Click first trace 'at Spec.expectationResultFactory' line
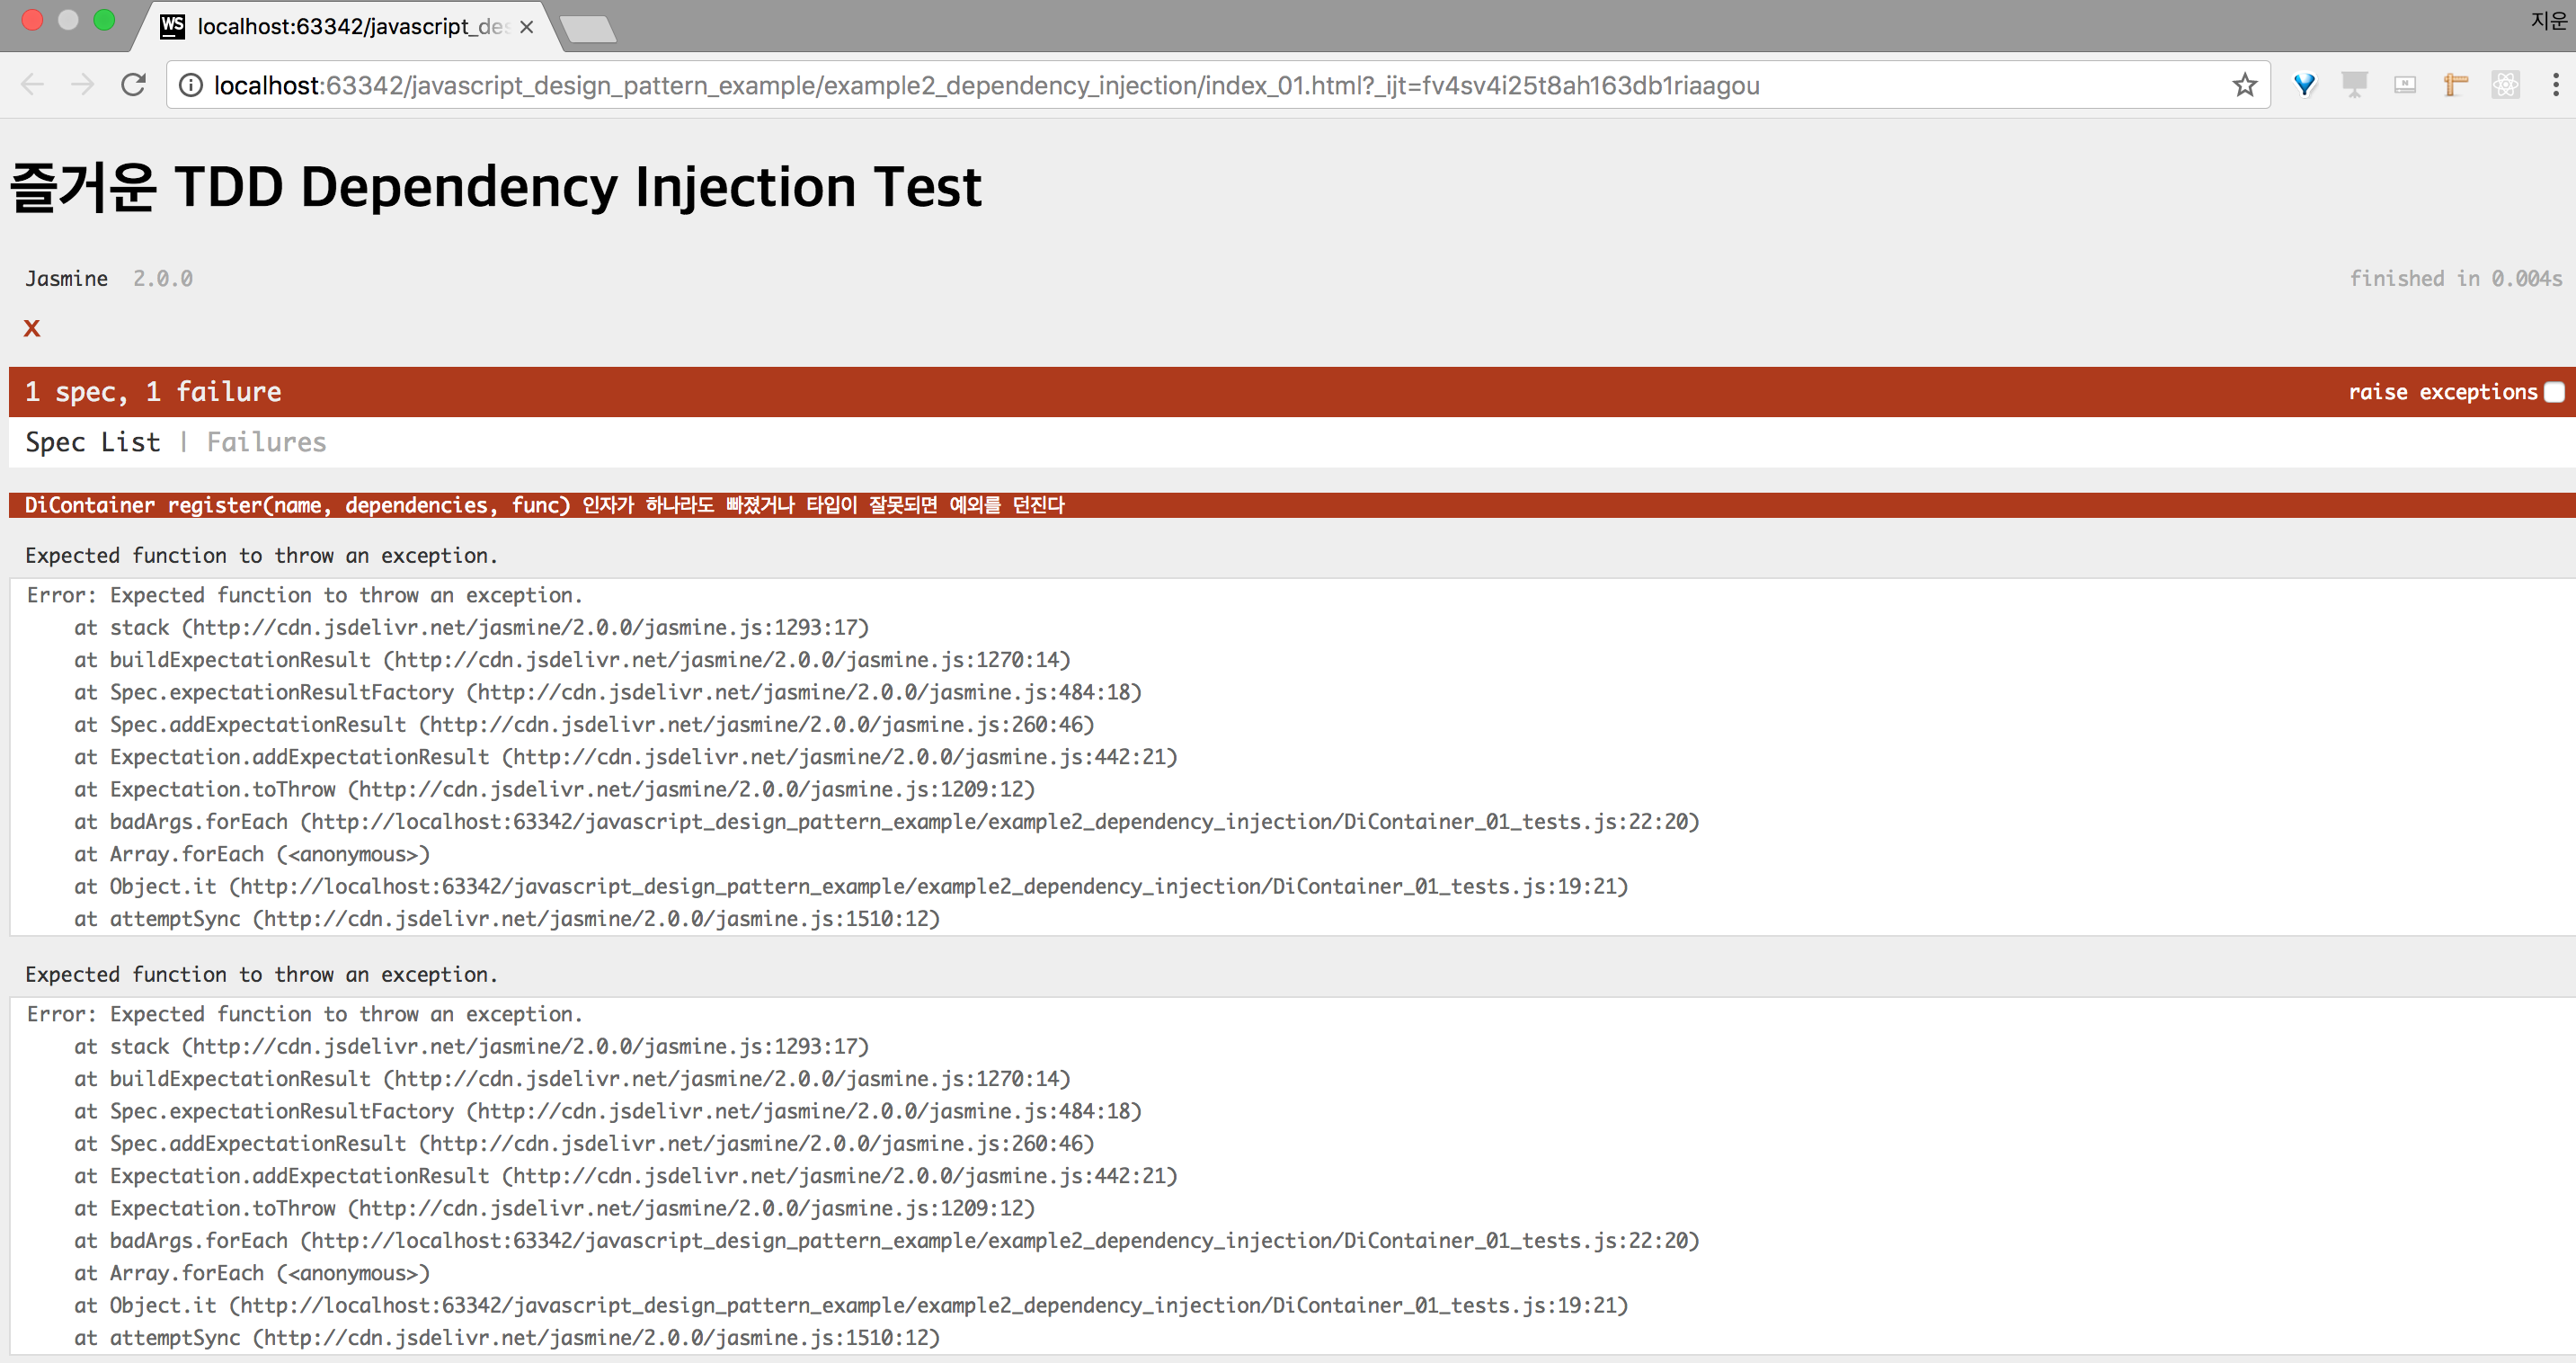Viewport: 2576px width, 1363px height. [x=608, y=692]
